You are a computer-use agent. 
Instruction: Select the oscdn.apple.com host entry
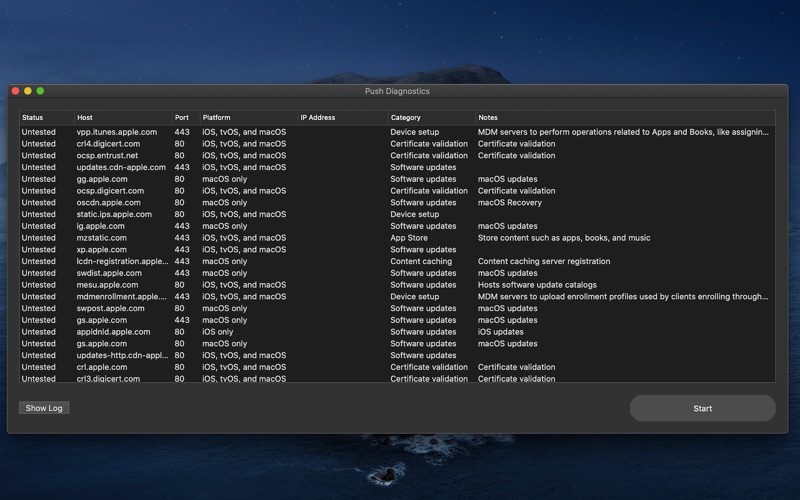tap(109, 203)
